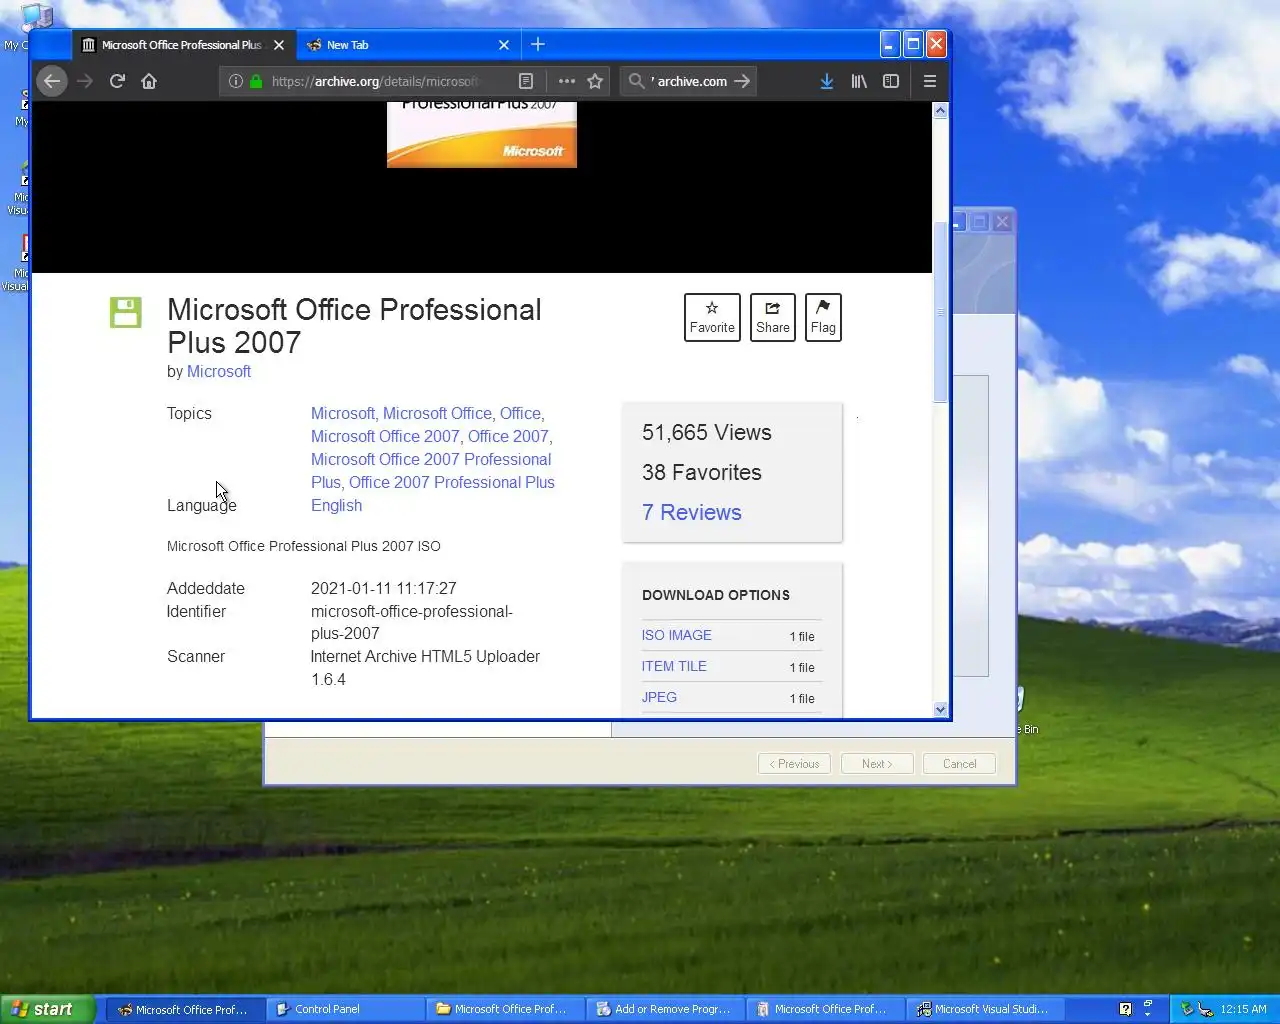The image size is (1280, 1024).
Task: Close the New Tab tab
Action: tap(504, 45)
